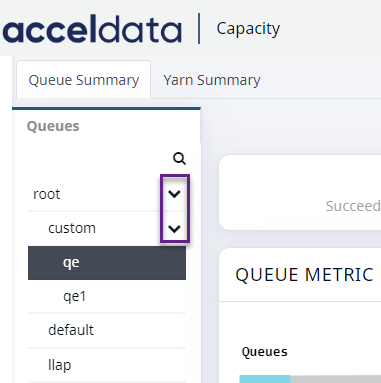Viewport: 381px width, 383px height.
Task: Open the queue search magnifier icon
Action: tap(179, 159)
